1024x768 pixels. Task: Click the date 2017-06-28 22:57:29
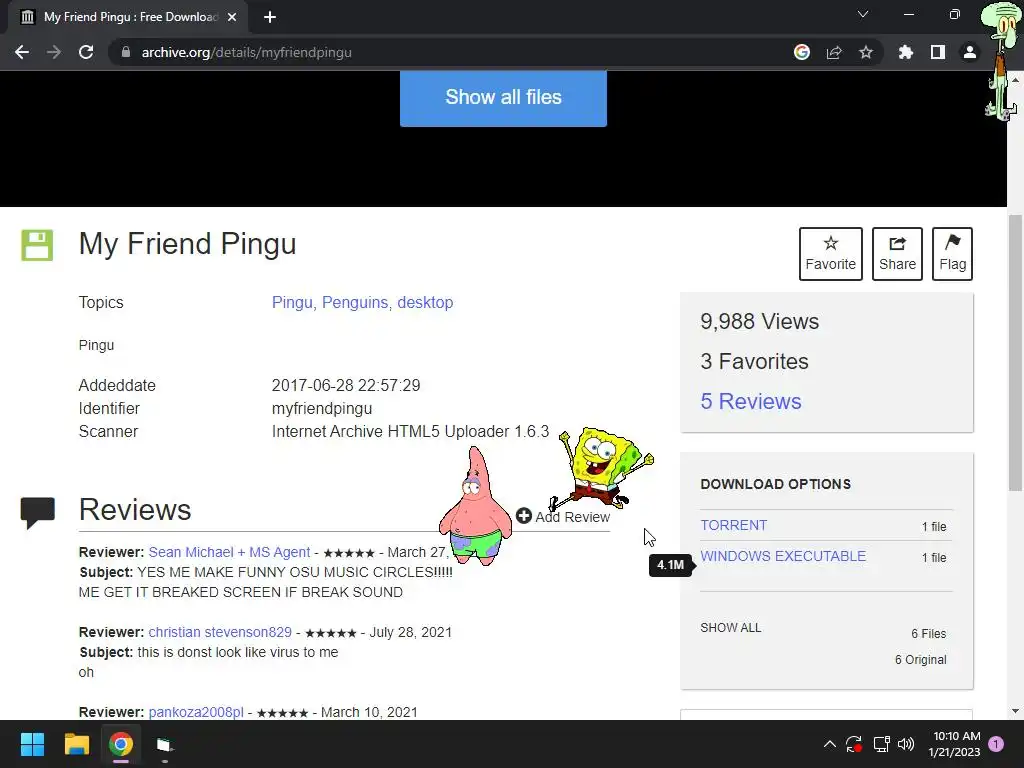pos(346,385)
